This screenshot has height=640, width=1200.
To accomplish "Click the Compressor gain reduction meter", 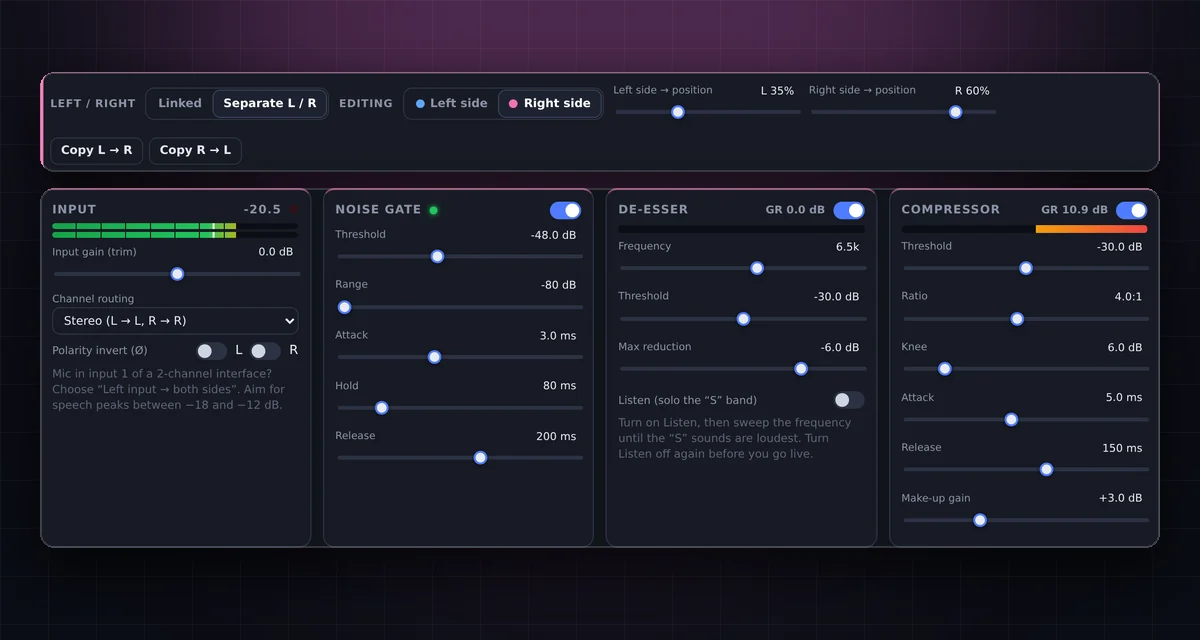I will (1025, 229).
